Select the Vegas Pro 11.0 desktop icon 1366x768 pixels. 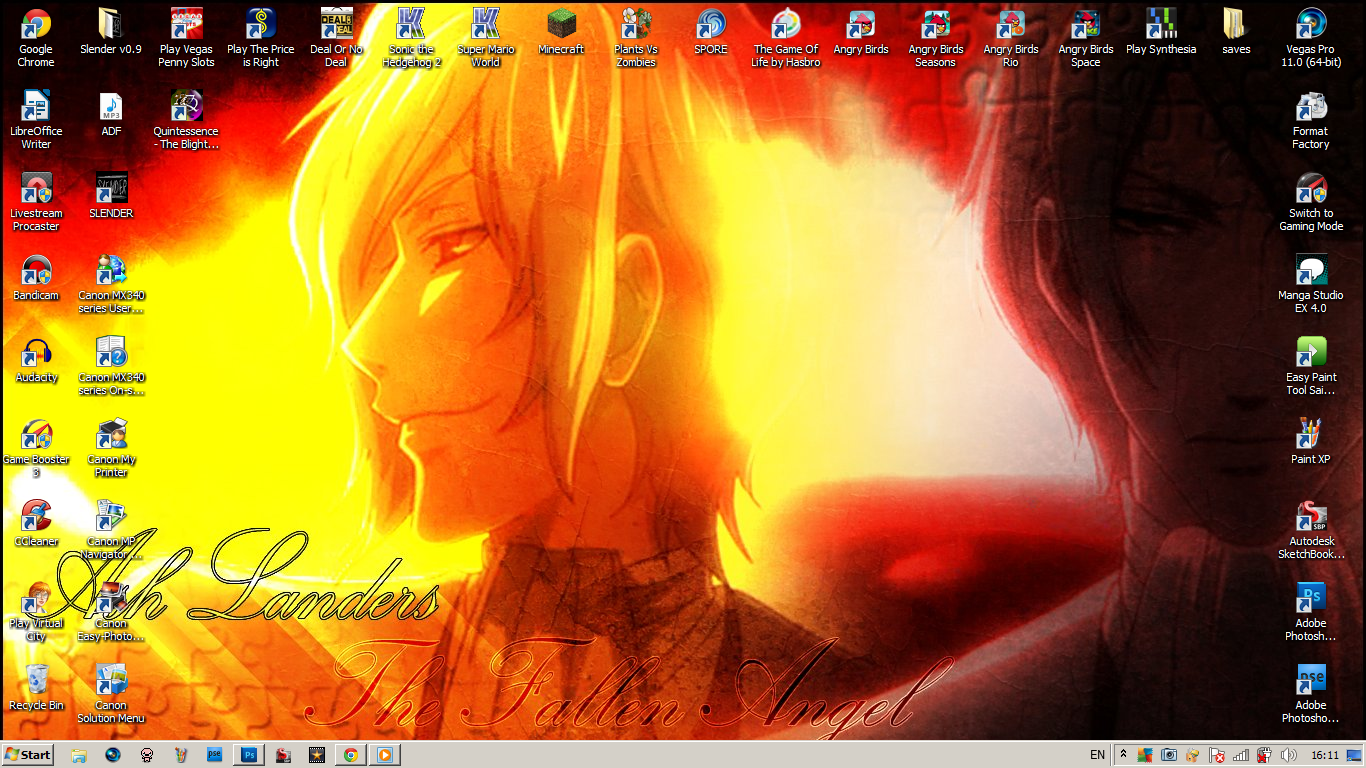1310,24
